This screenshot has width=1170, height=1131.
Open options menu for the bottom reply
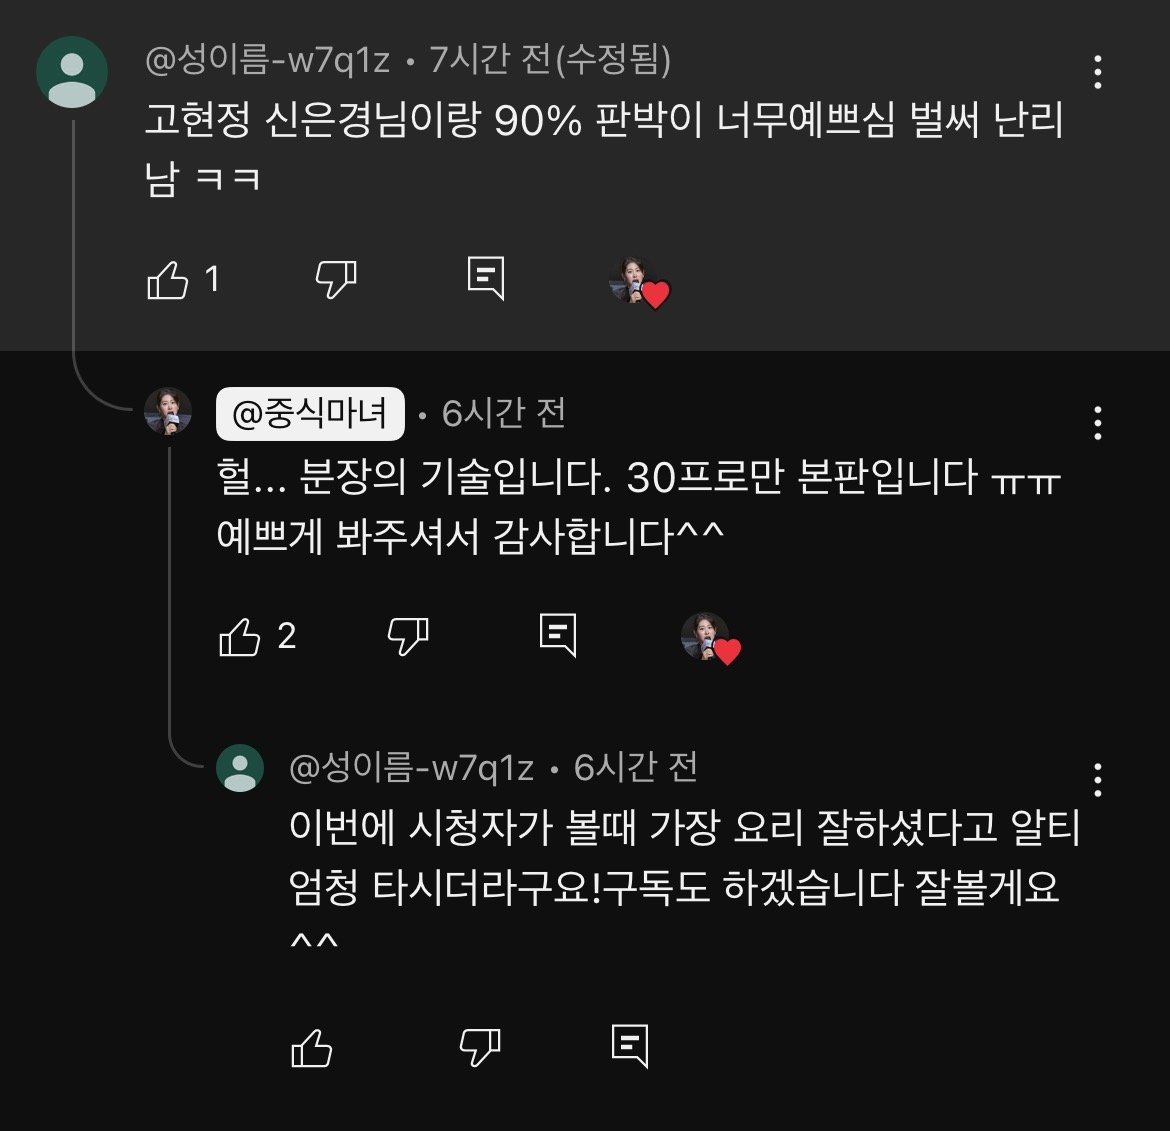click(1097, 778)
